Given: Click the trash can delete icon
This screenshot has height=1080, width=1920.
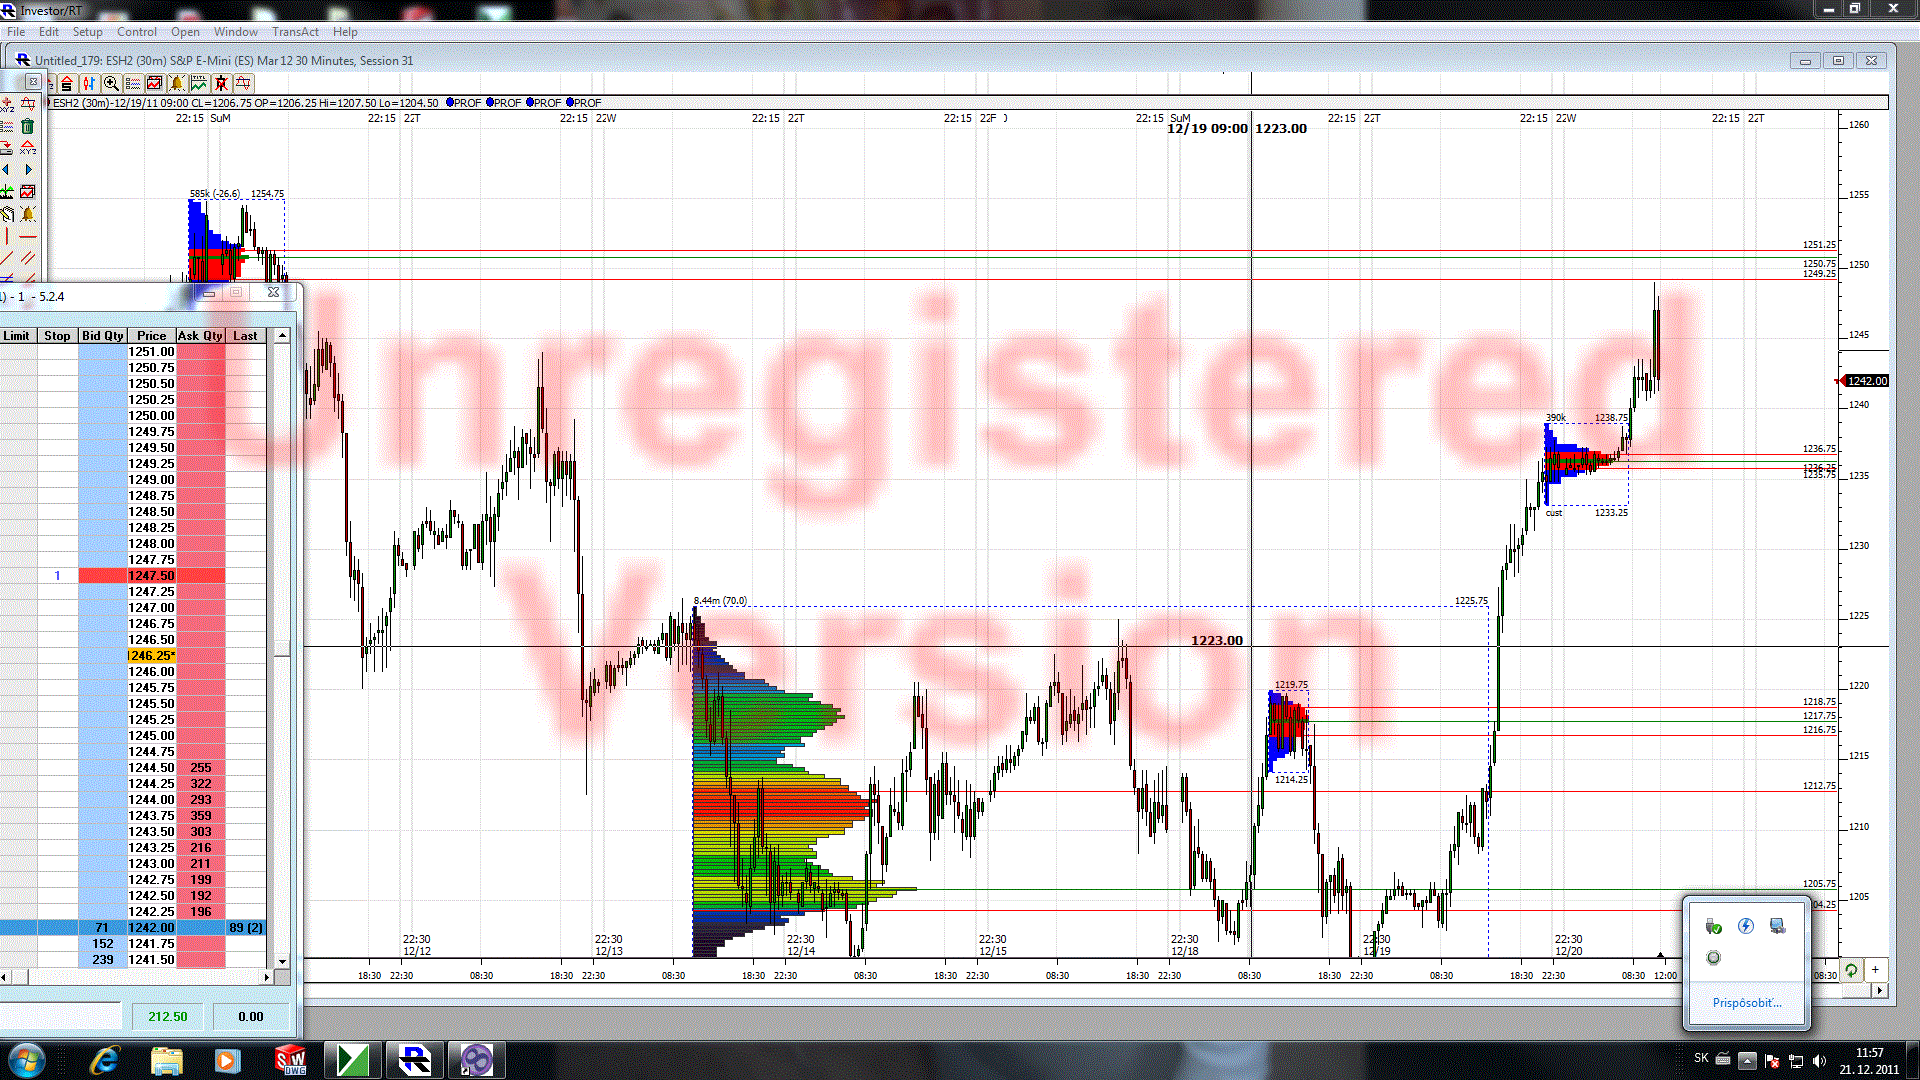Looking at the screenshot, I should coord(28,126).
